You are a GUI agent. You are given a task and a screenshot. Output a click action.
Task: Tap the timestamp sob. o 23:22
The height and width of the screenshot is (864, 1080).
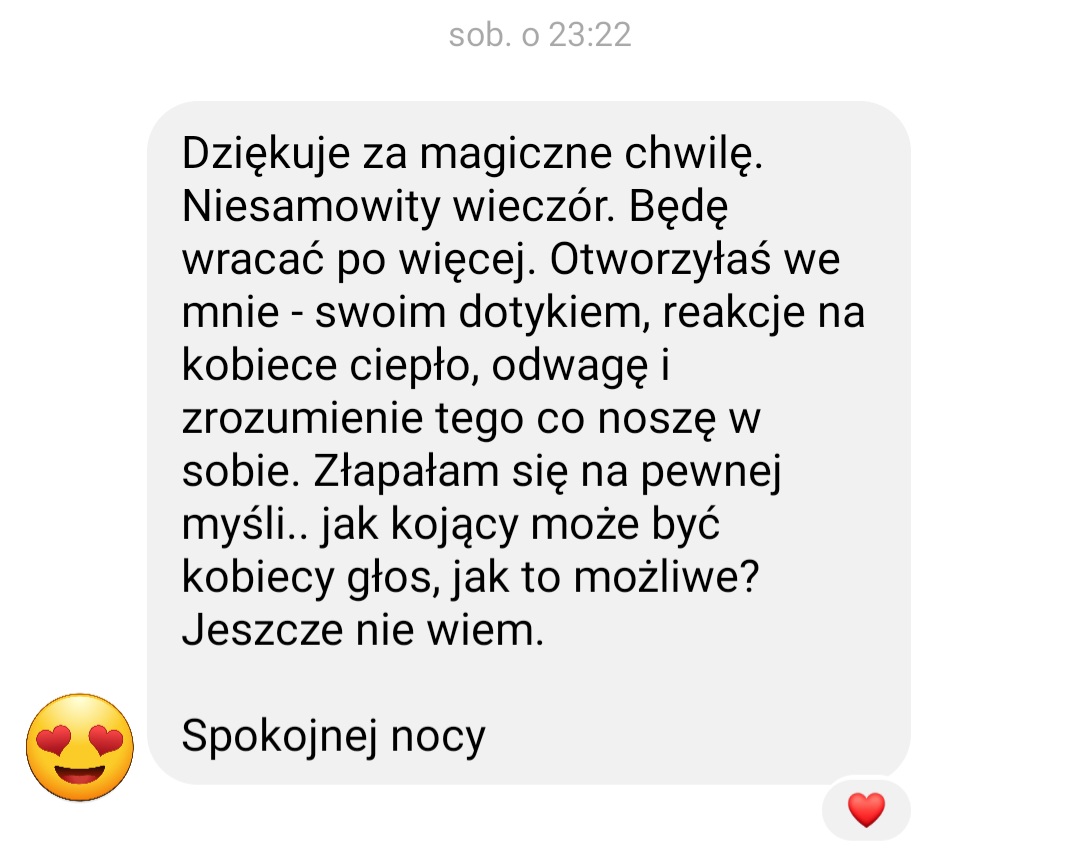[540, 34]
